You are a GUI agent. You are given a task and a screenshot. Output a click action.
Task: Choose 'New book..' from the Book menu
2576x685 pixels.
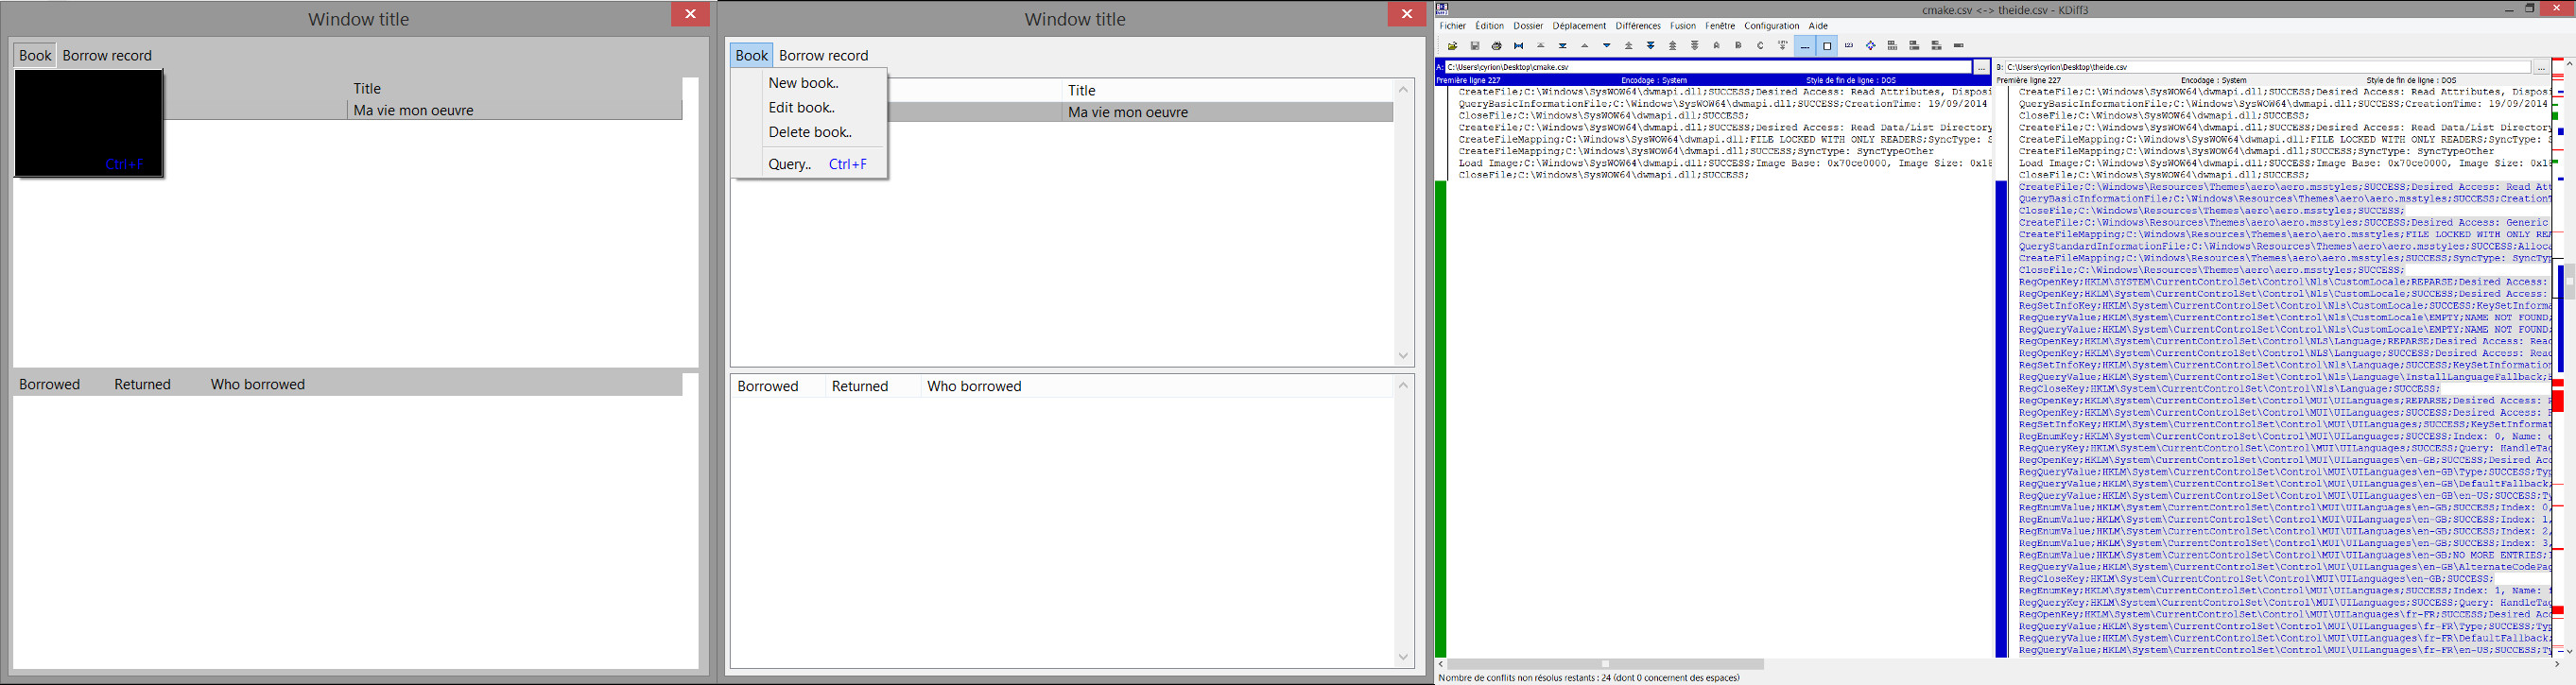[803, 83]
